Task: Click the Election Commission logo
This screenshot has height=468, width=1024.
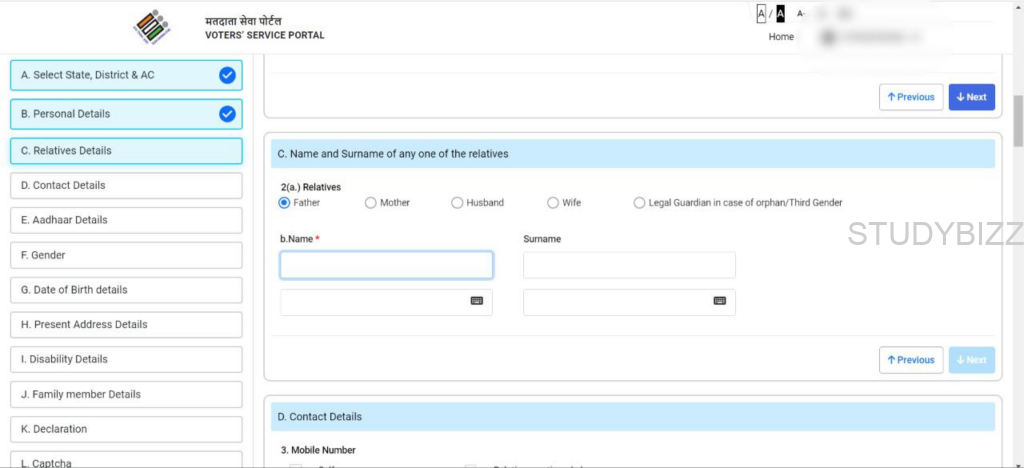Action: coord(152,27)
